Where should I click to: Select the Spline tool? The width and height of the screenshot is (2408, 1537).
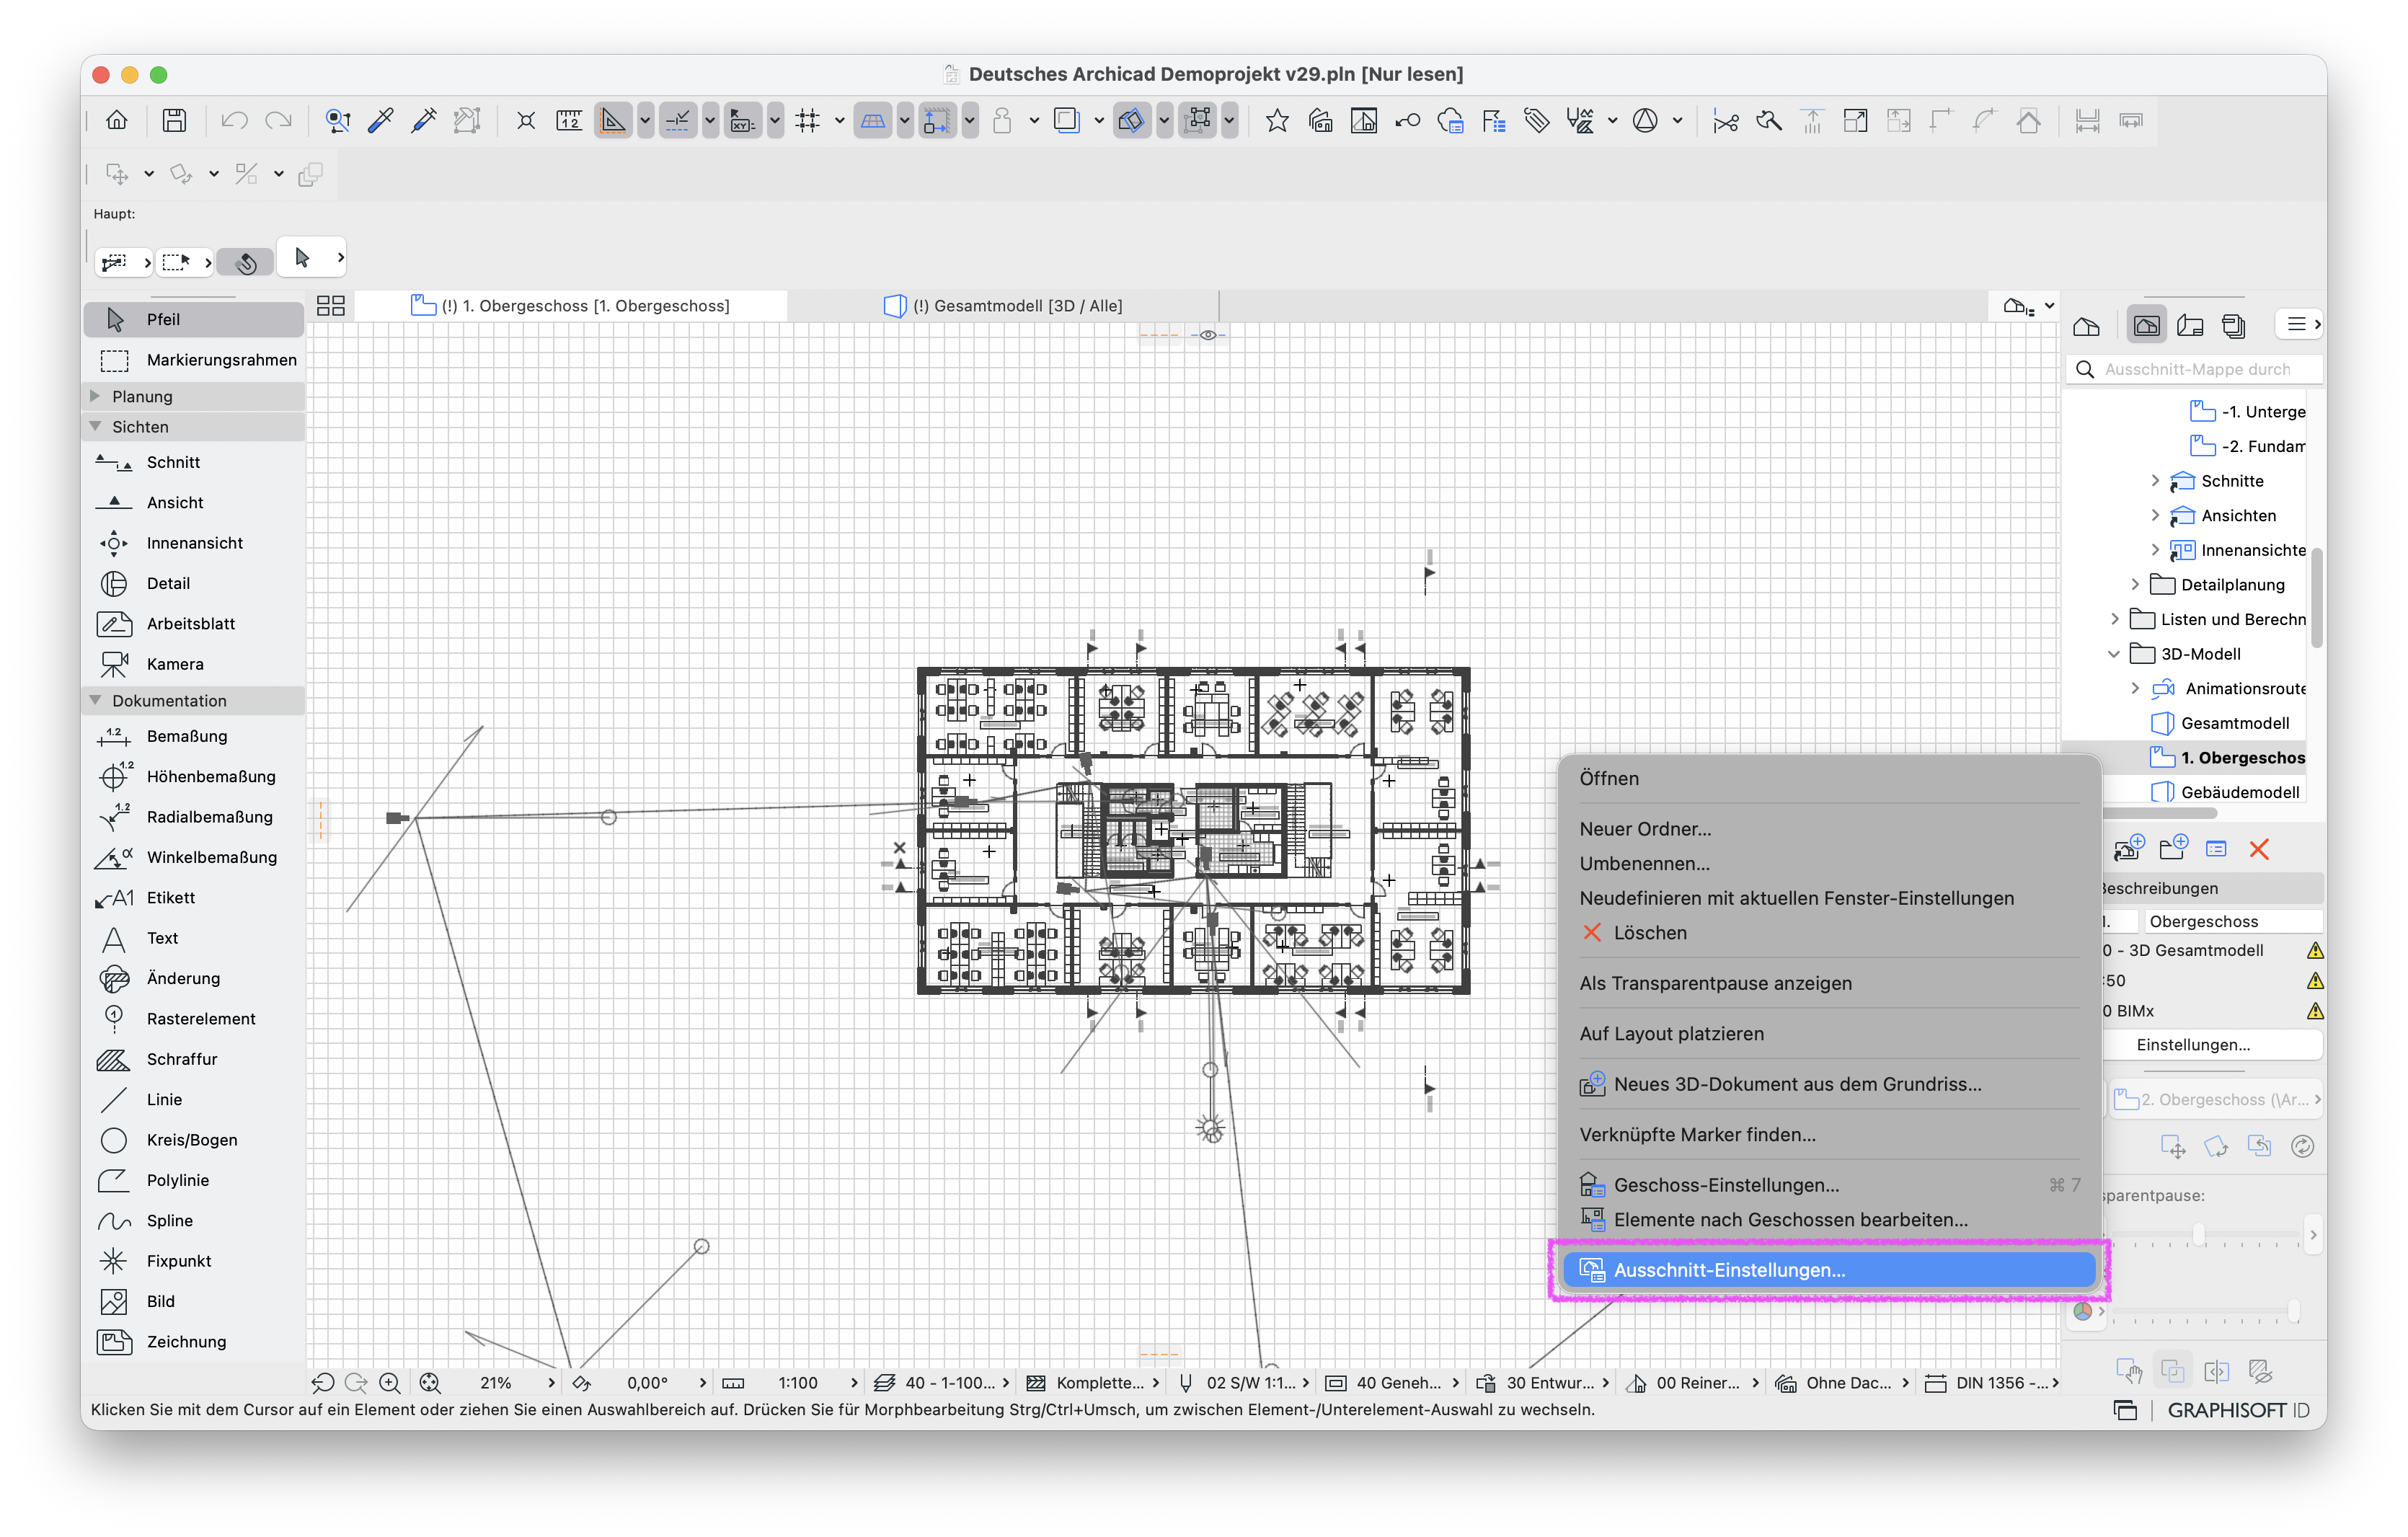(x=194, y=1220)
